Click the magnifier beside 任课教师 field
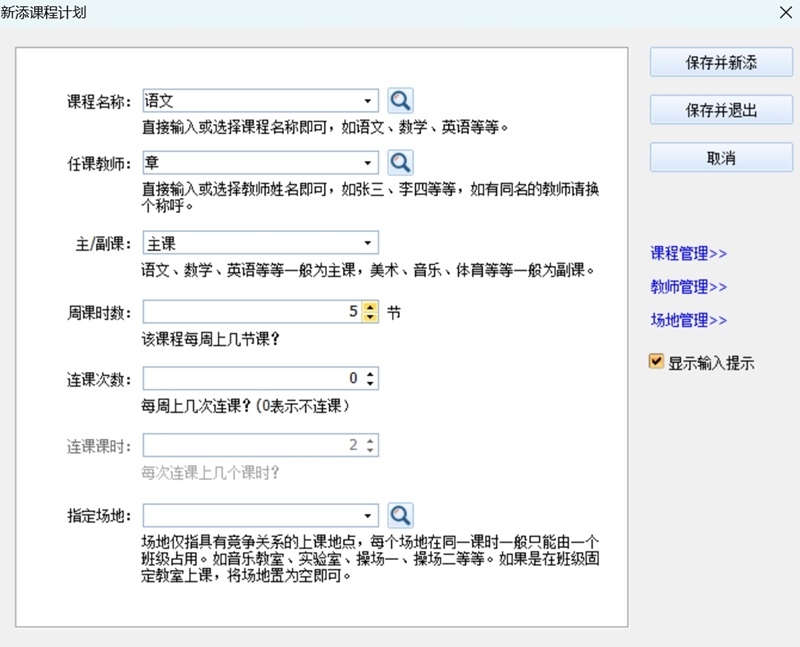 click(x=399, y=162)
